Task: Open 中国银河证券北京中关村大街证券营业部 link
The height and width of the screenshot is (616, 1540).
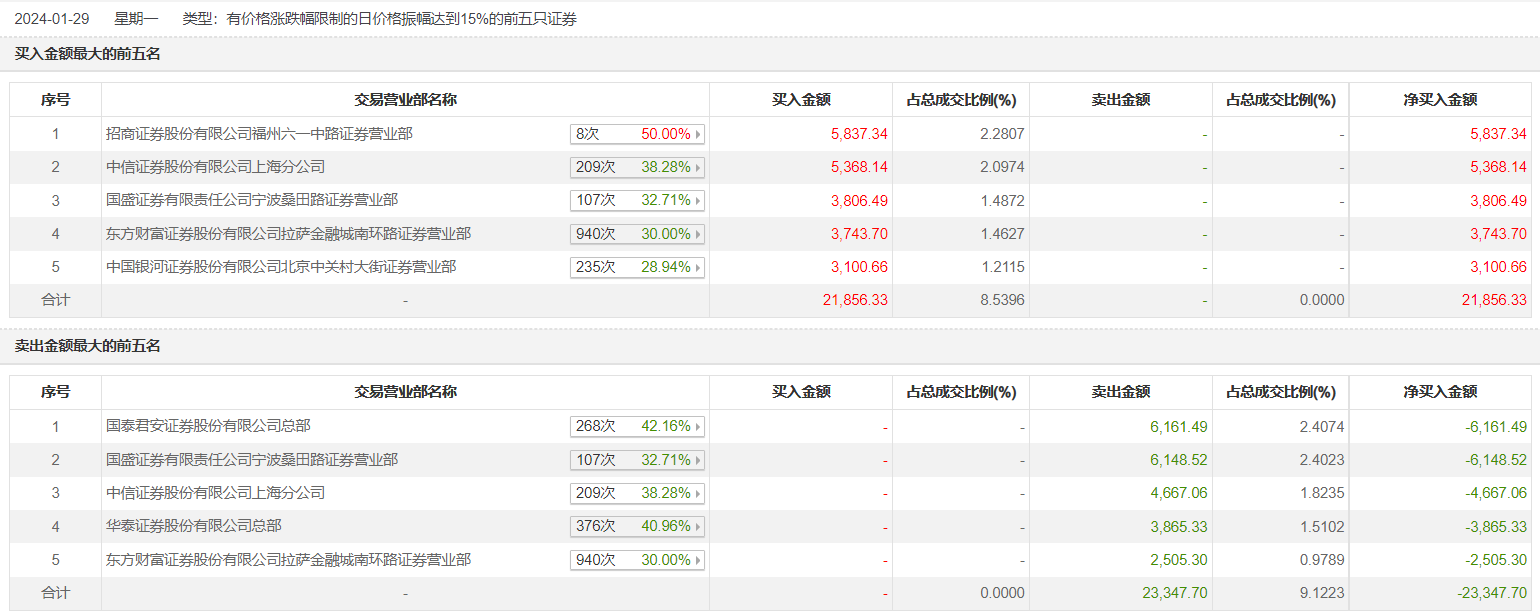Action: [x=281, y=267]
